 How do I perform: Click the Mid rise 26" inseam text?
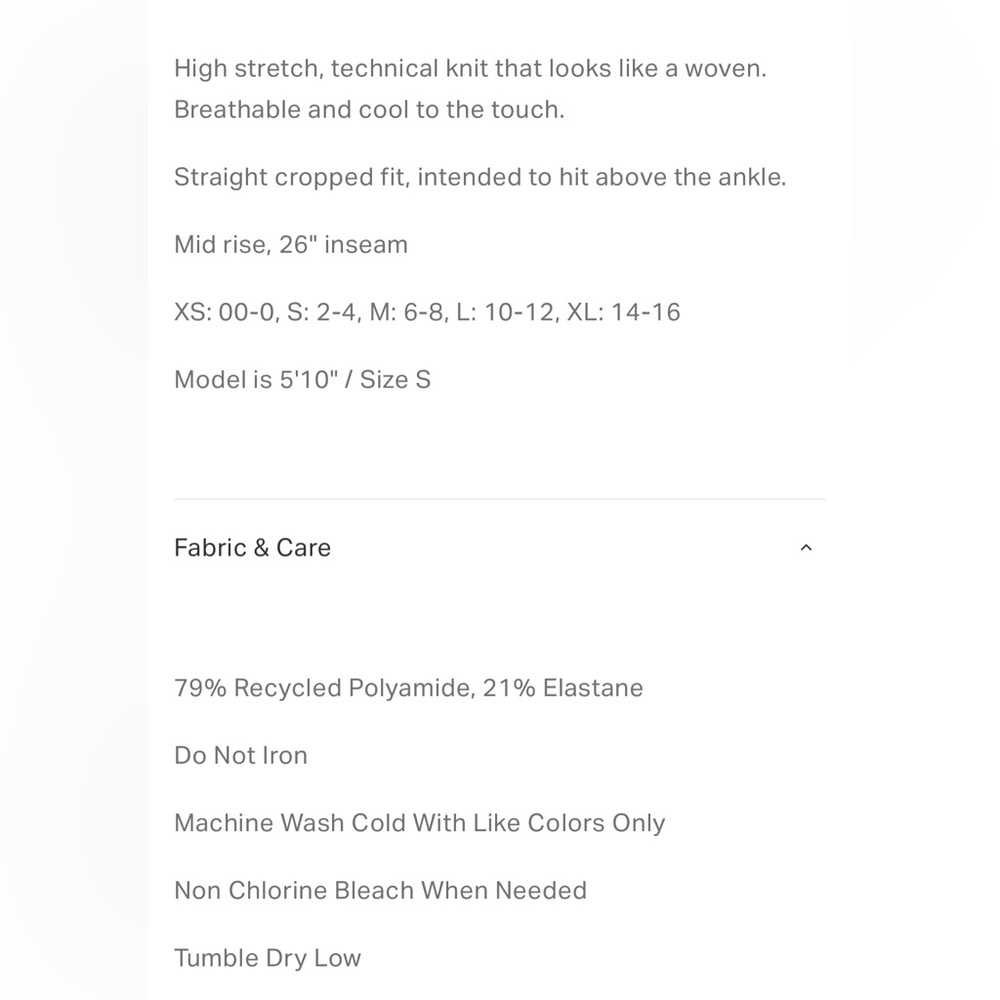[x=291, y=245]
